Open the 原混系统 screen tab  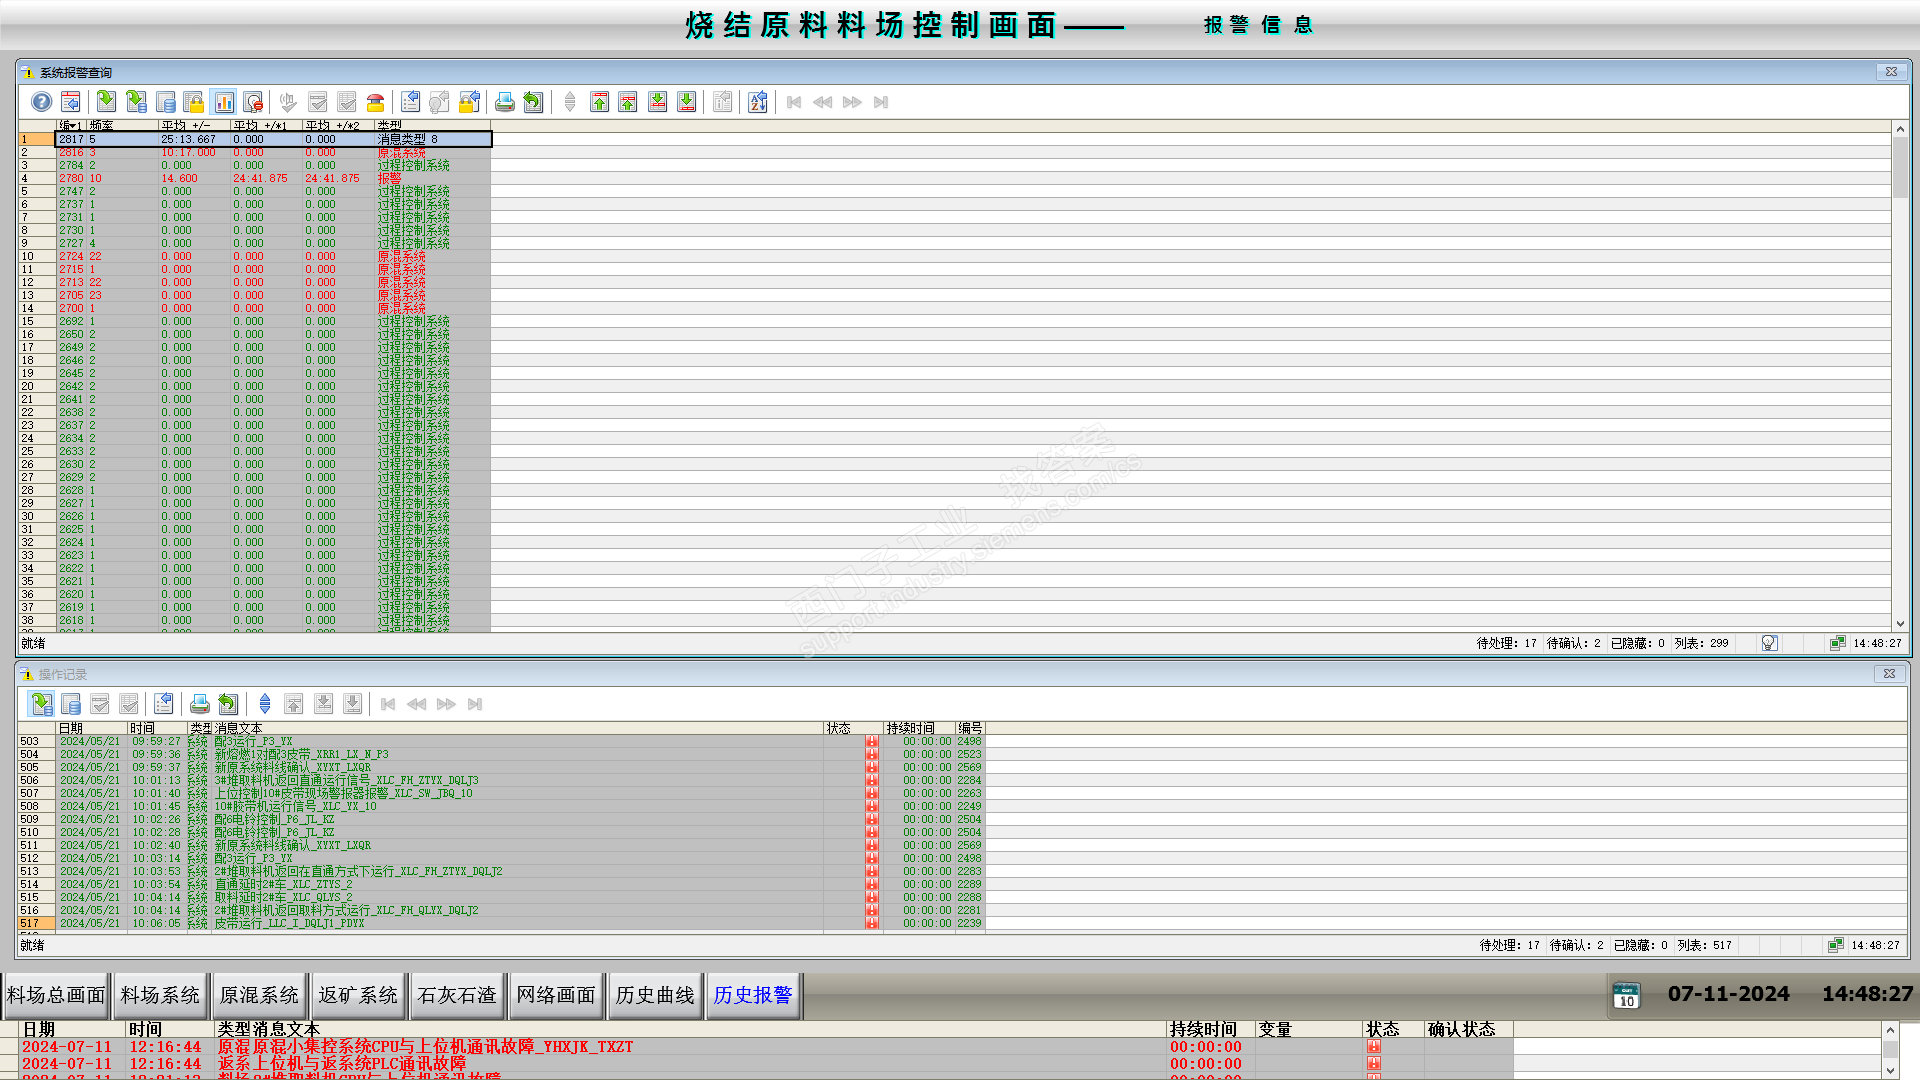coord(259,995)
